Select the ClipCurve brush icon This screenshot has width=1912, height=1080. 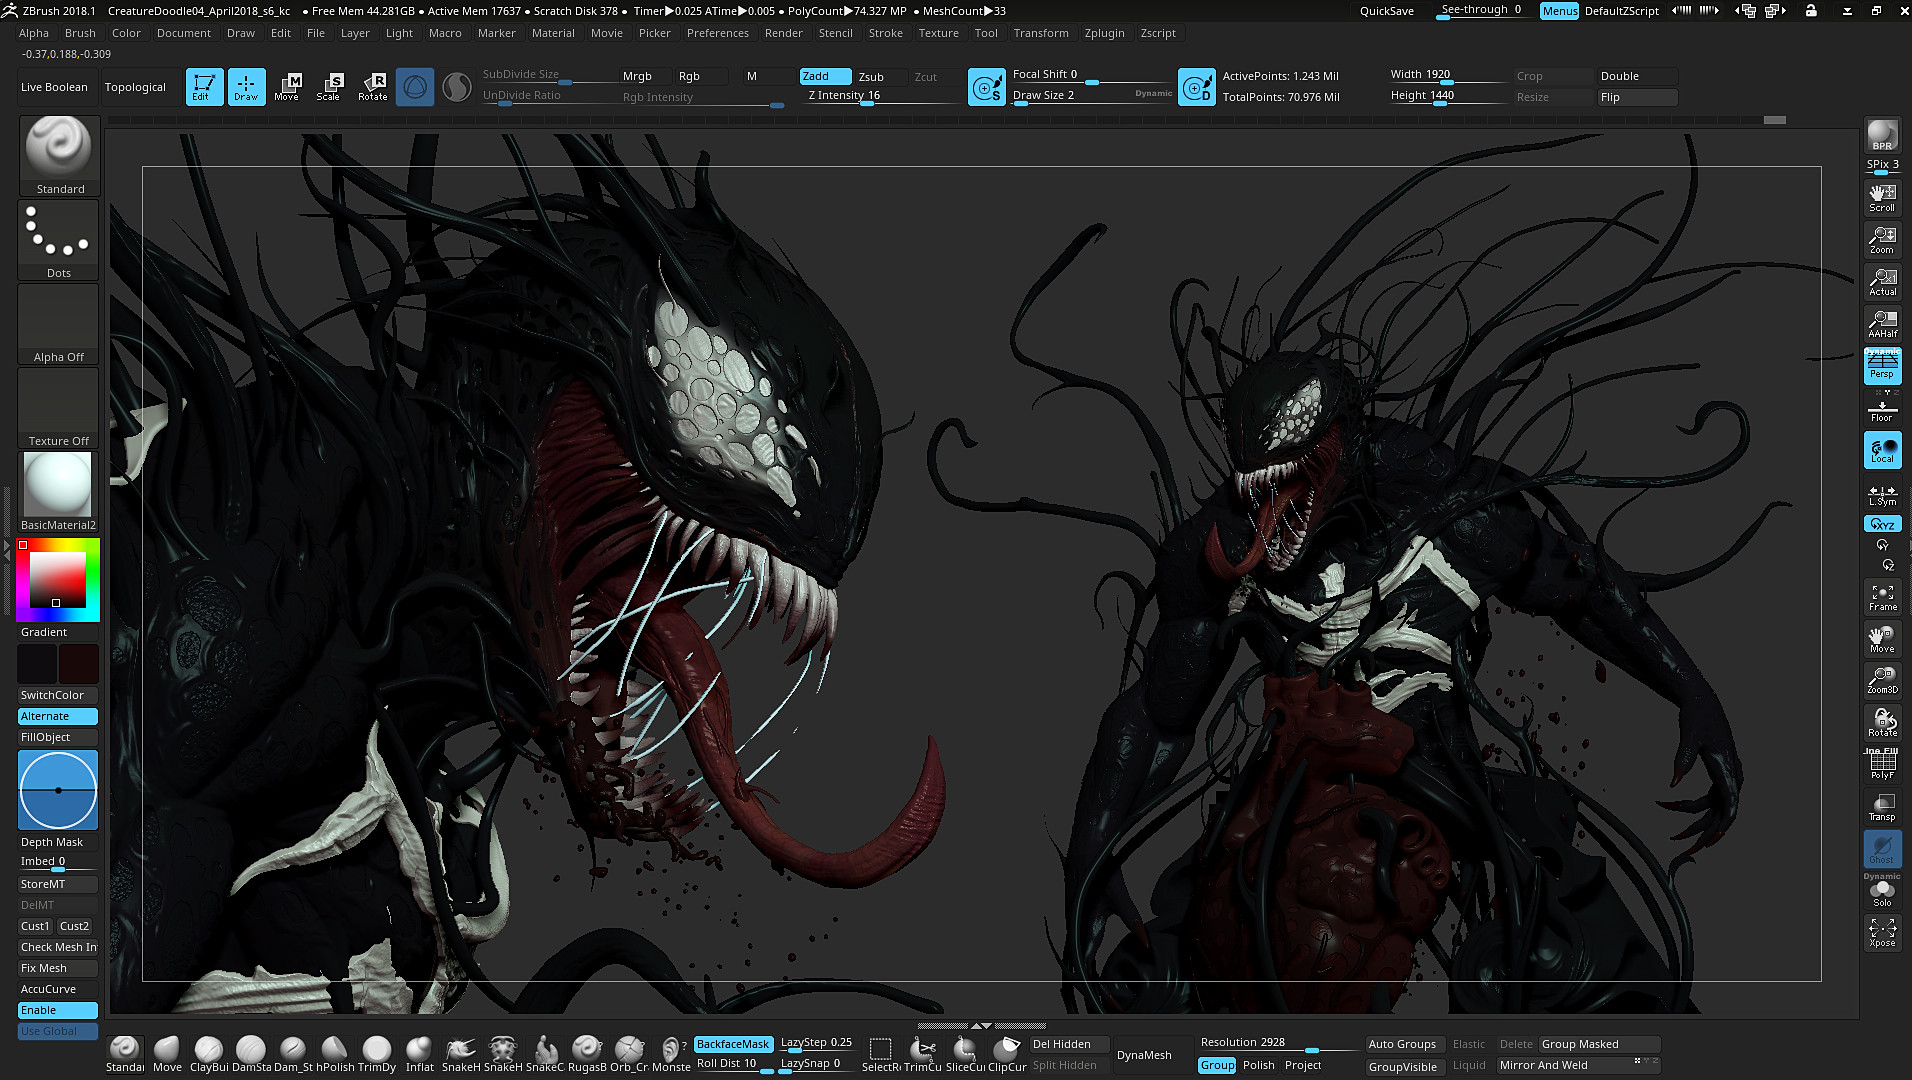coord(1007,1054)
